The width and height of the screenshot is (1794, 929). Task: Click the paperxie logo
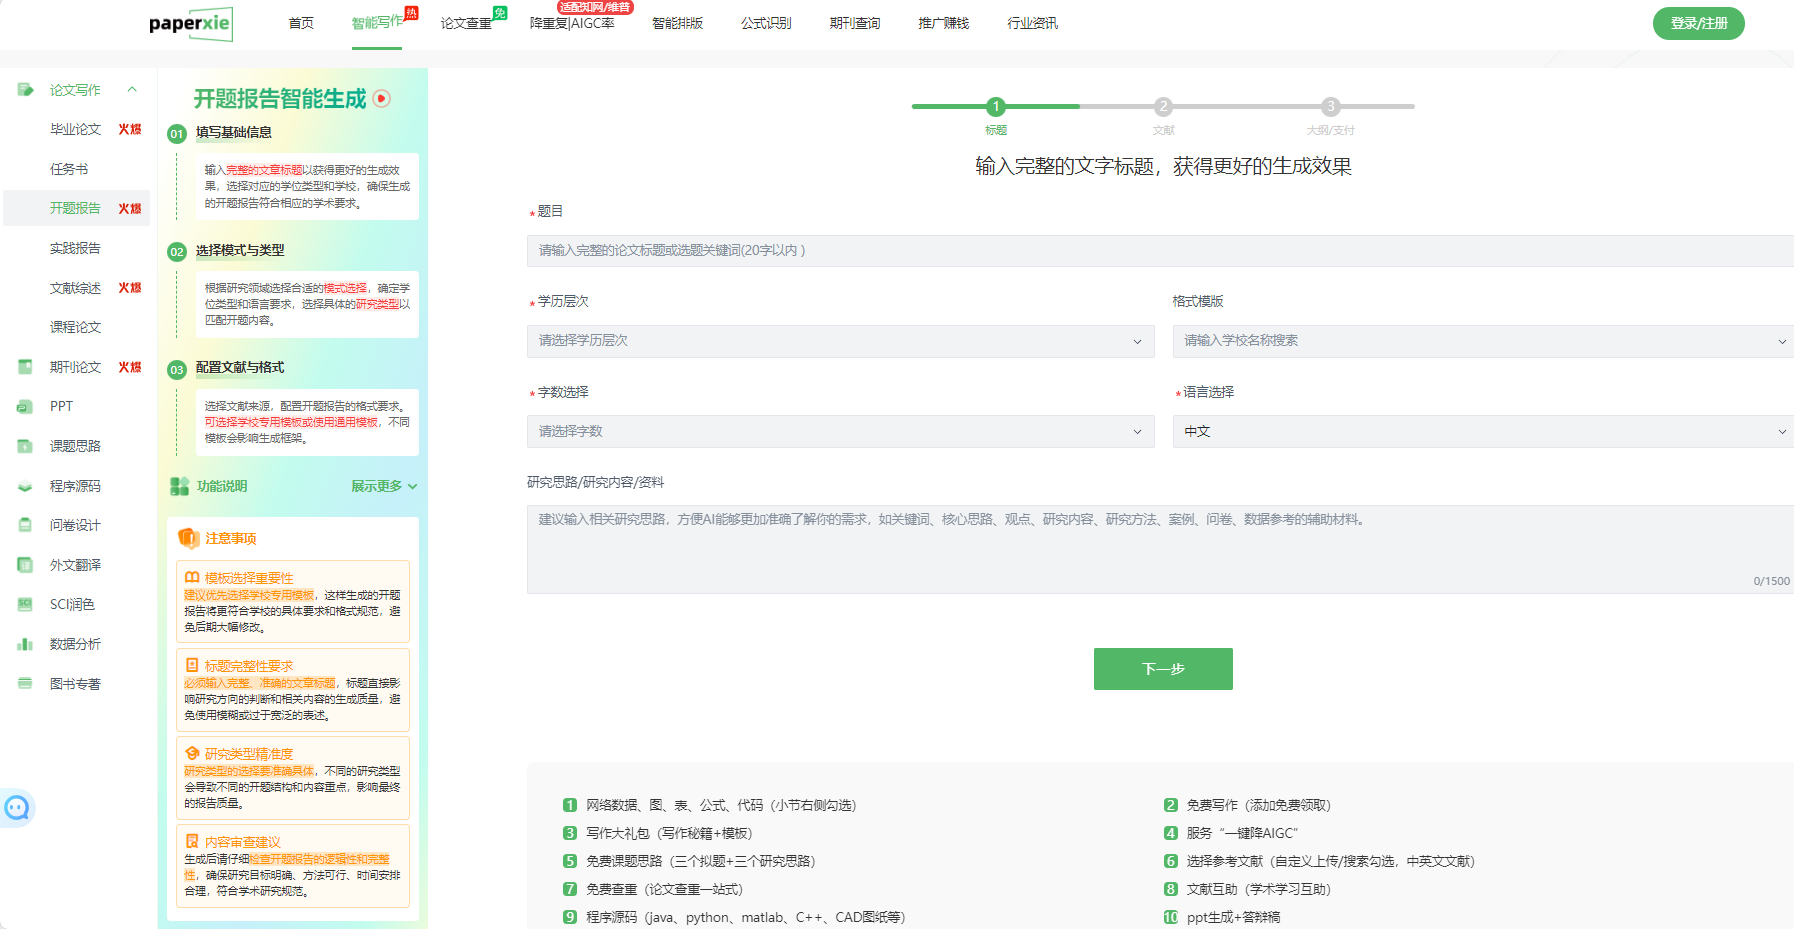[190, 23]
